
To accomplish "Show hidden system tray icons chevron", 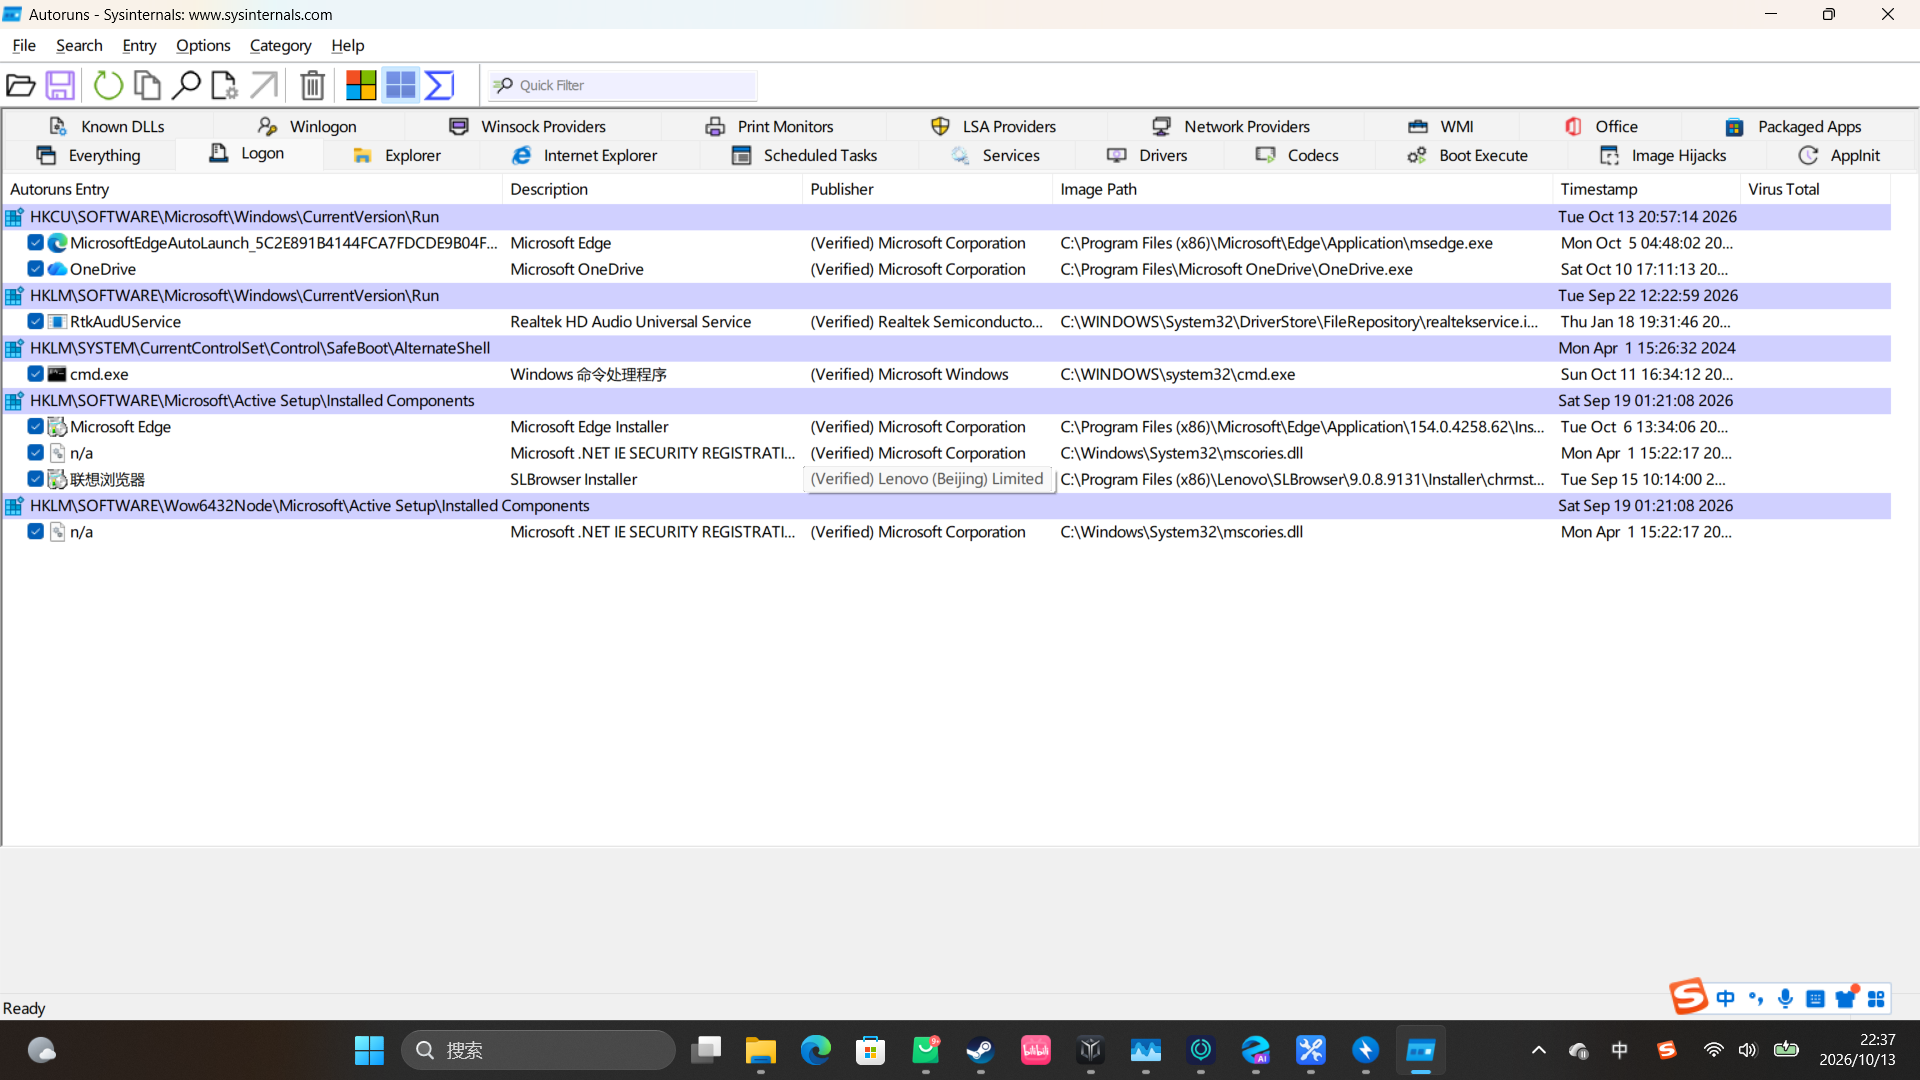I will click(x=1539, y=1050).
